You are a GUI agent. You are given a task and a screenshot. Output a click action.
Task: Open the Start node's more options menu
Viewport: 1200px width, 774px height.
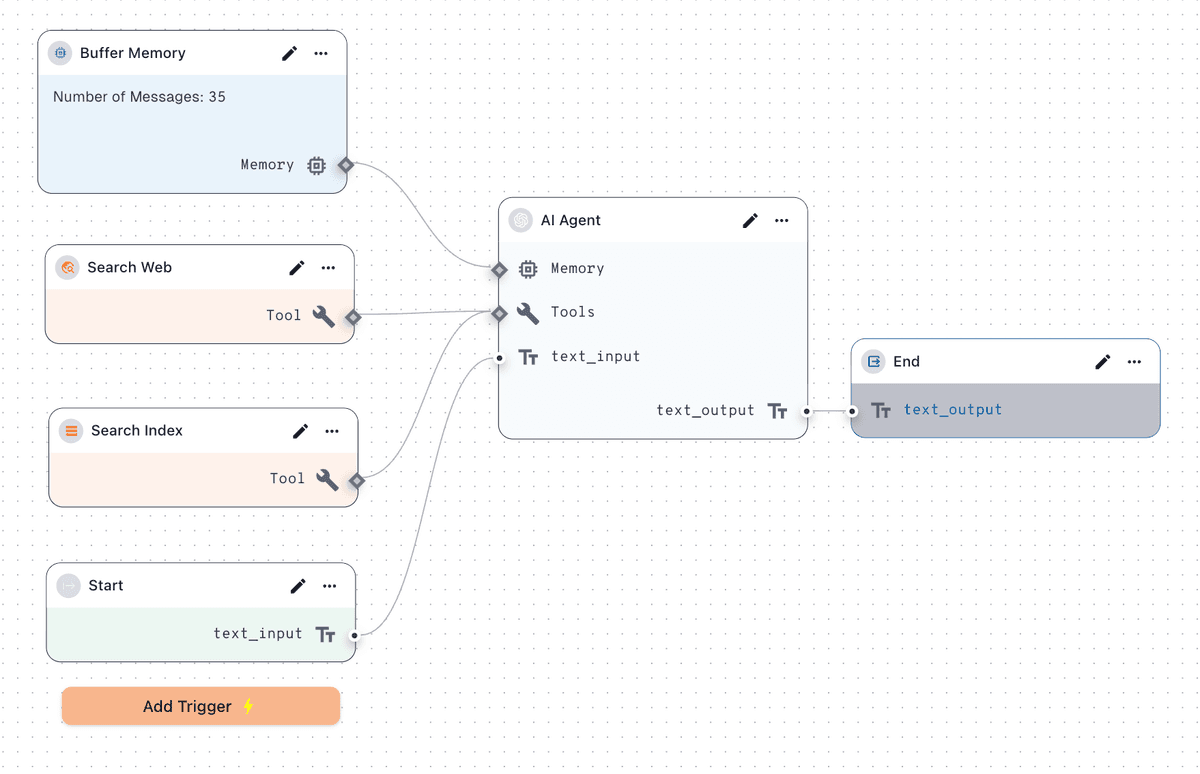[330, 586]
